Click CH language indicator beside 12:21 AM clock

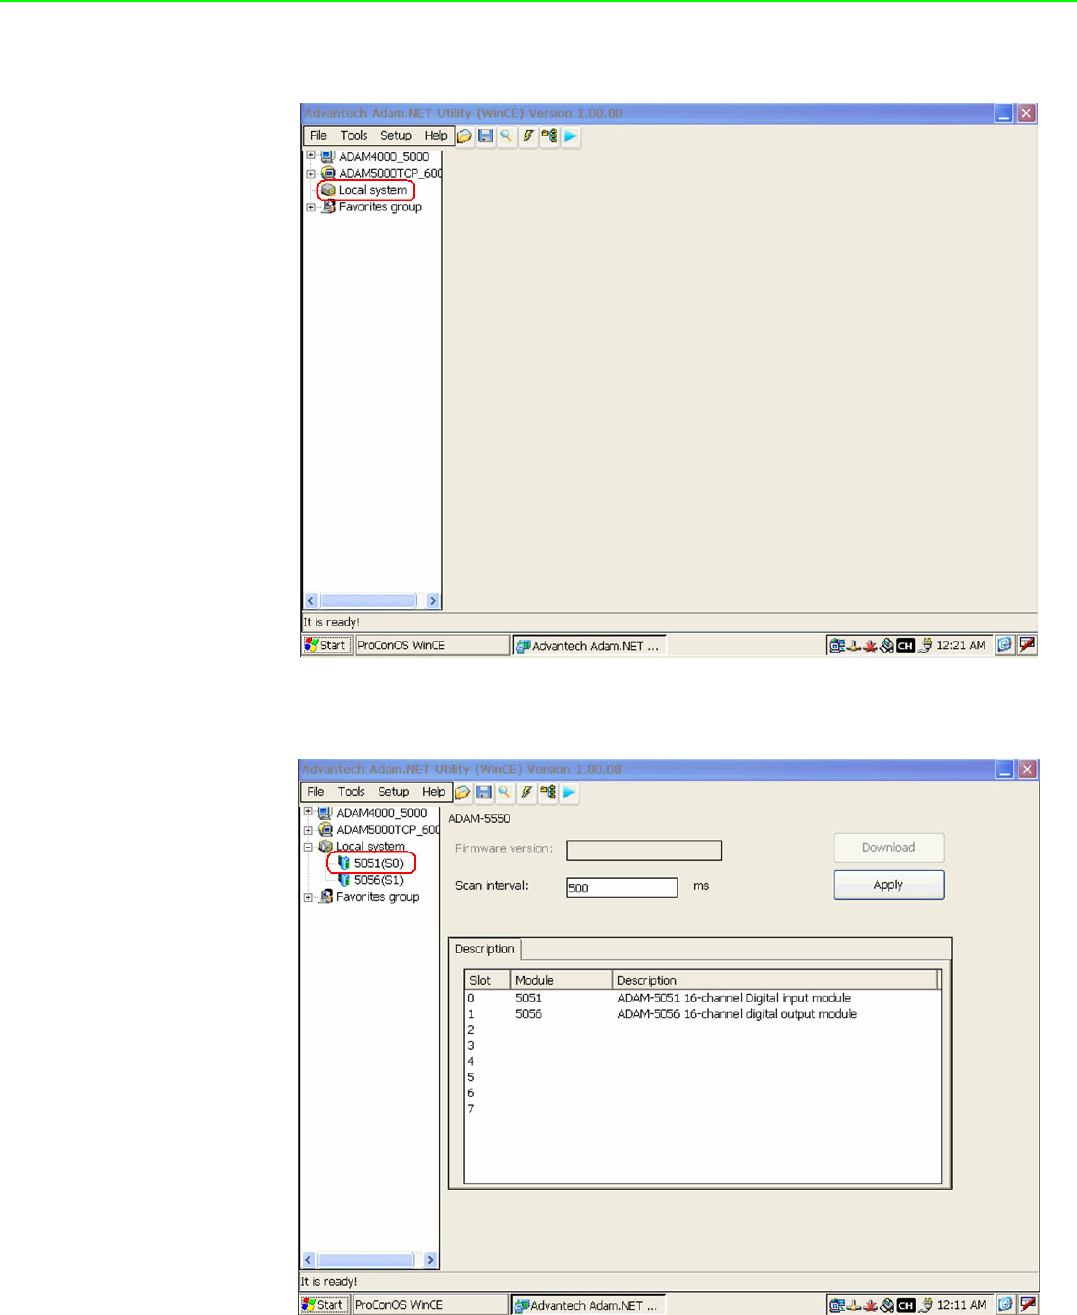point(905,646)
